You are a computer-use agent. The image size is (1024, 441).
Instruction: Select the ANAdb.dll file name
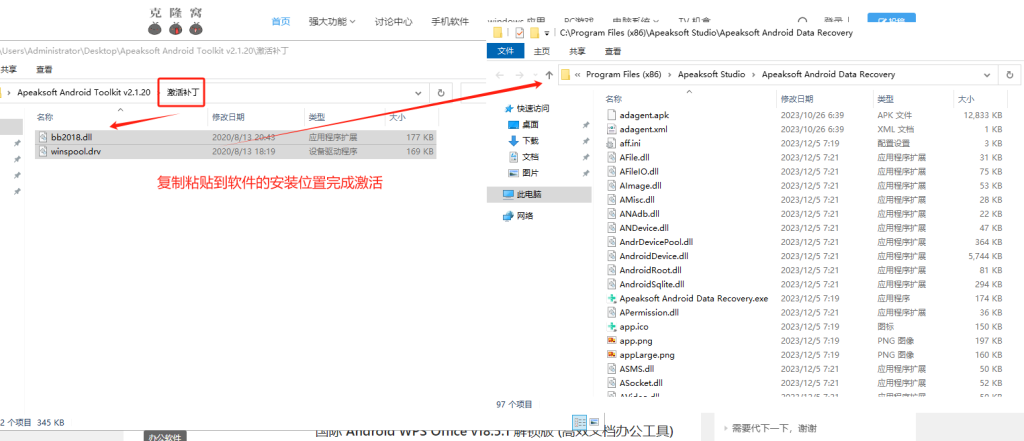coord(639,214)
